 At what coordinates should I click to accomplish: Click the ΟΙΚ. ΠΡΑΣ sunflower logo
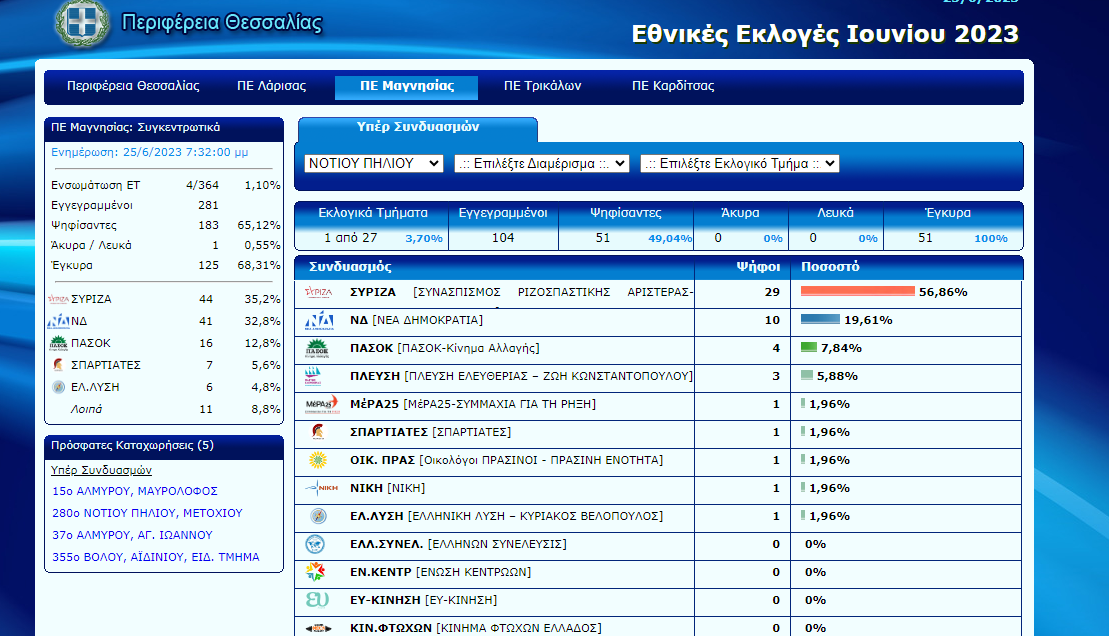(317, 460)
